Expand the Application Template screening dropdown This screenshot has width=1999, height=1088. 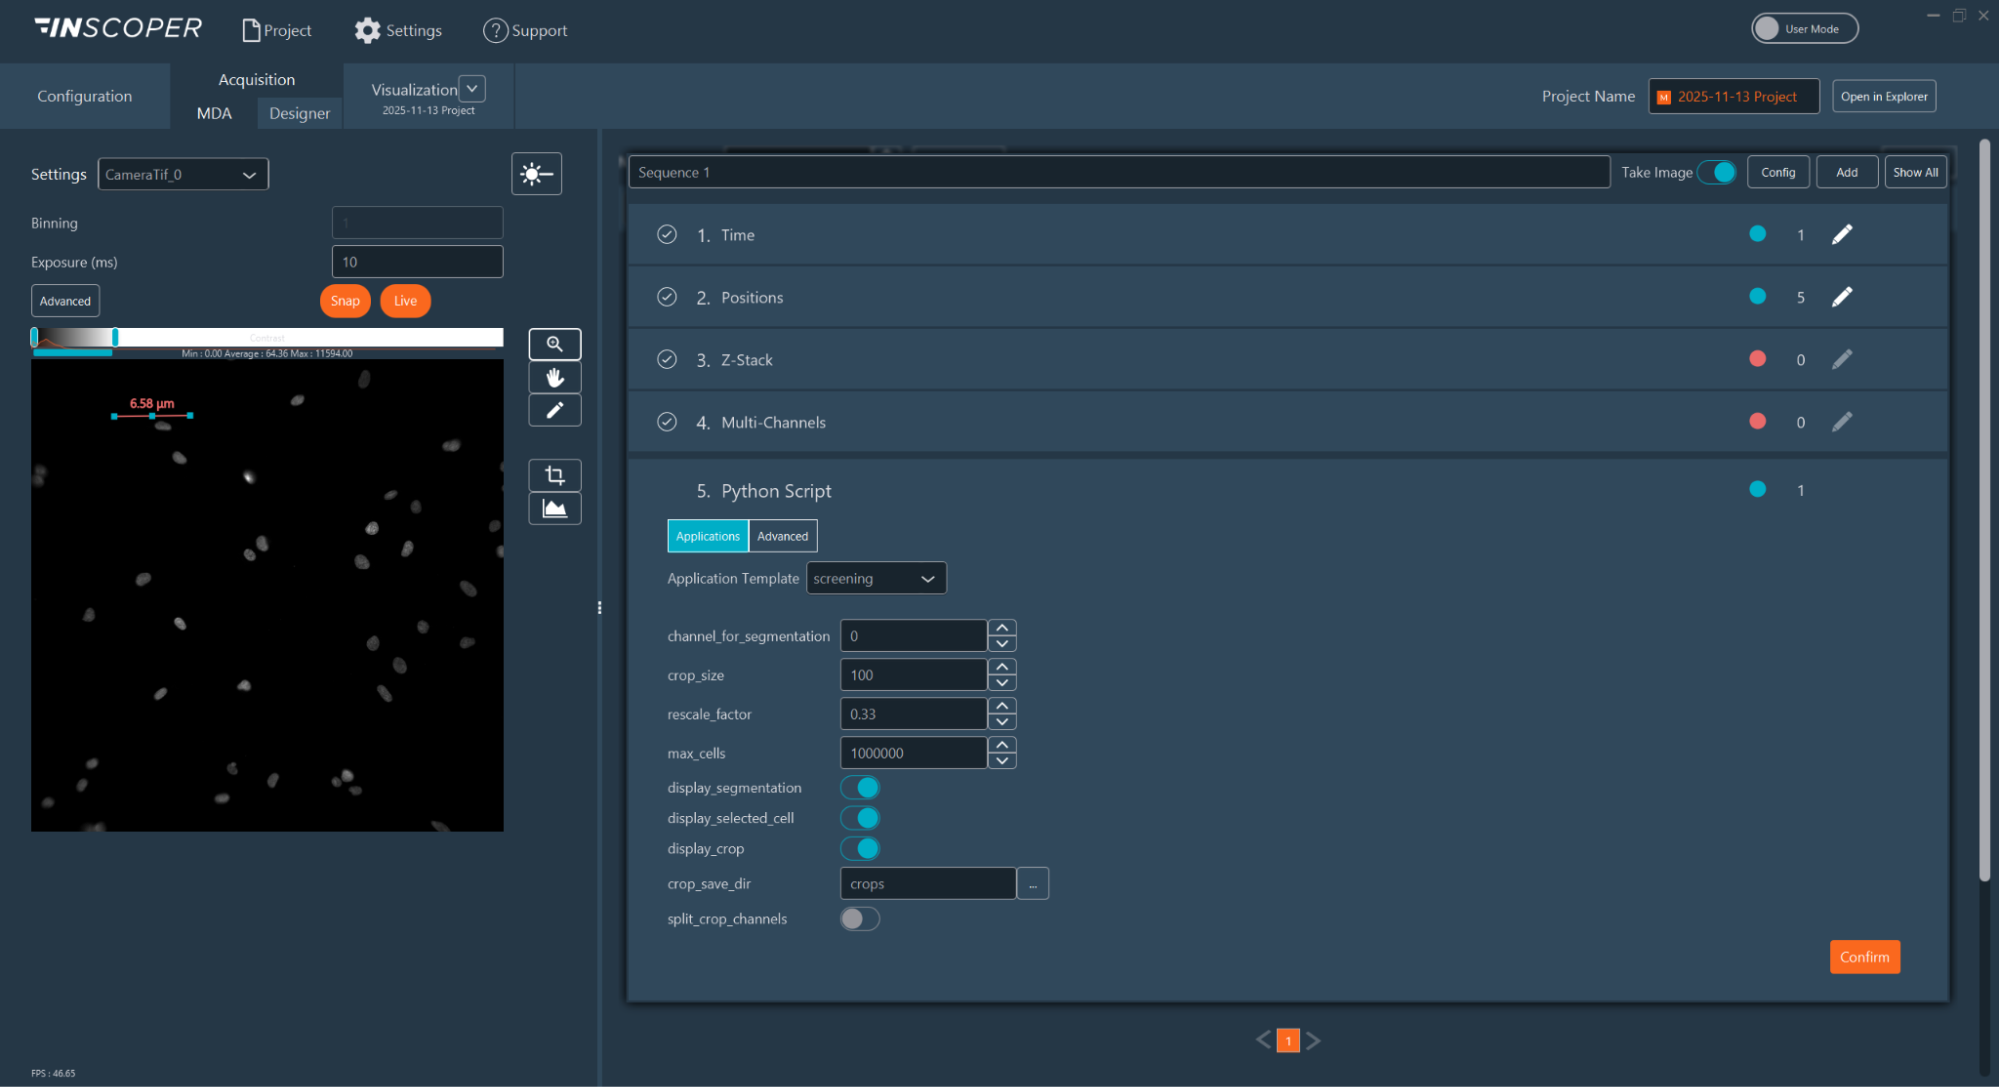876,578
